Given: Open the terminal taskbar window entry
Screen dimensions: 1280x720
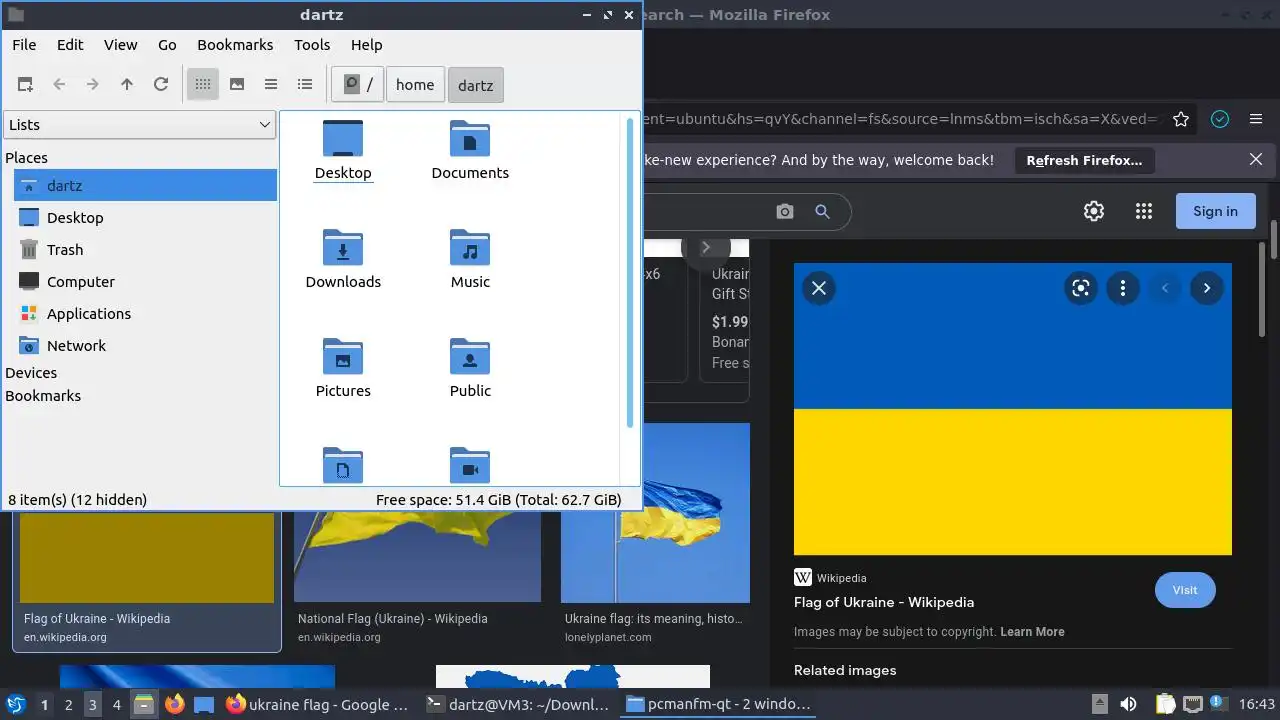Looking at the screenshot, I should point(518,705).
